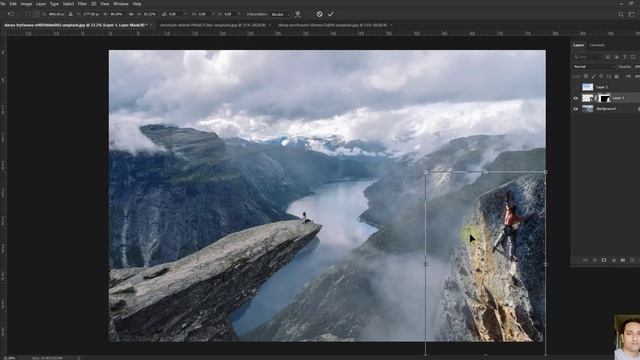Open the Image menu
640x360 pixels.
(x=26, y=4)
